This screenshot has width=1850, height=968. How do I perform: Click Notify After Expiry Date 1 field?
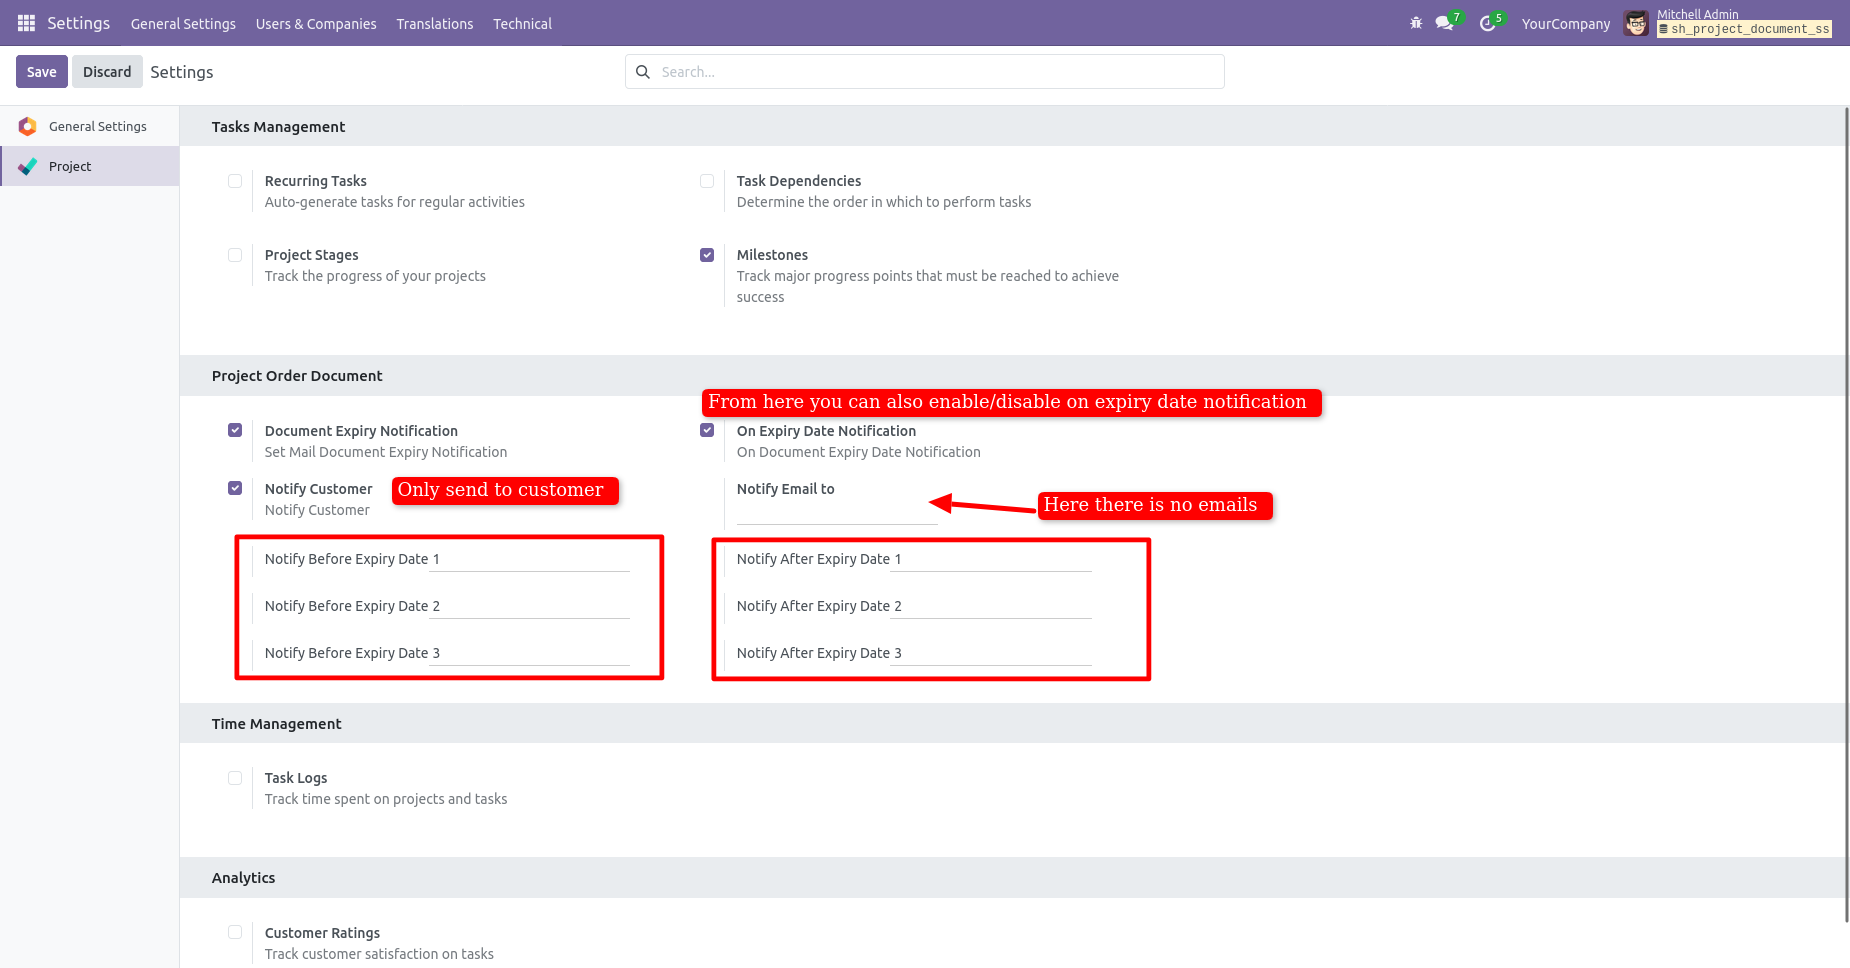[991, 560]
